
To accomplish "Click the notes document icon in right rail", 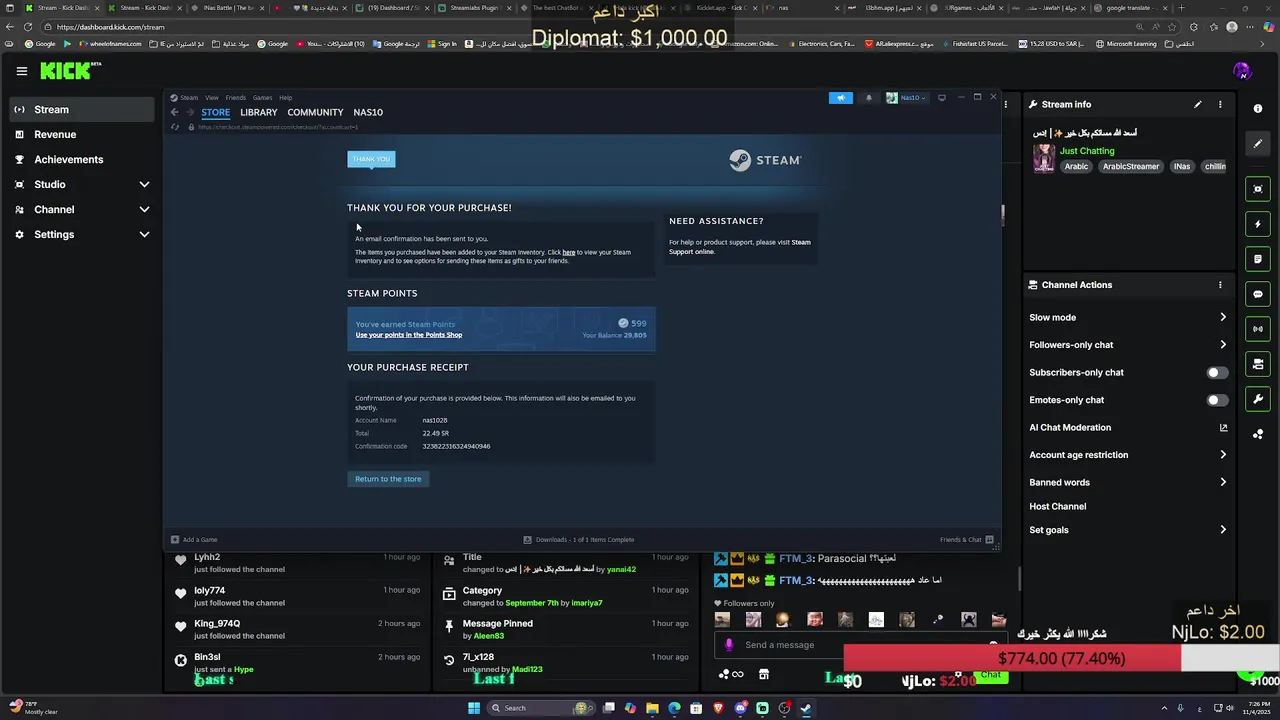I will coord(1258,259).
